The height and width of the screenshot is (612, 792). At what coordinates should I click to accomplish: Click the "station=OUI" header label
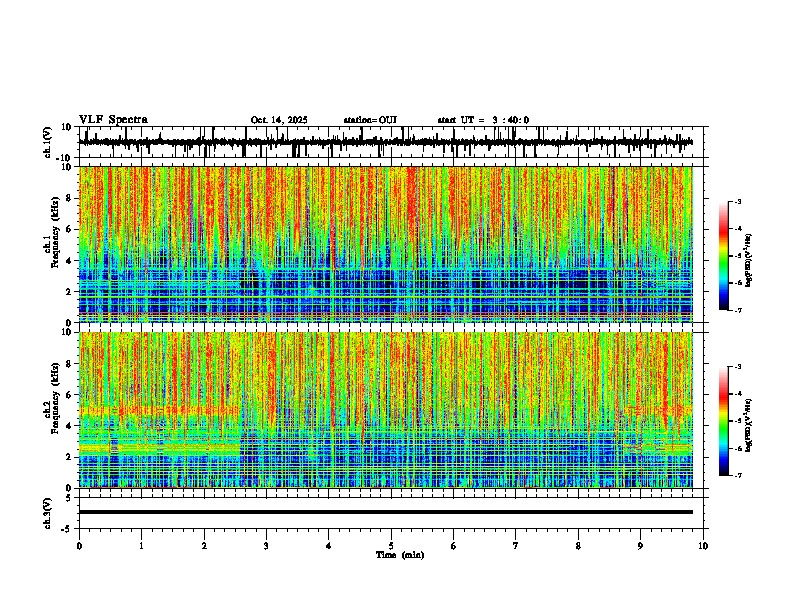click(x=370, y=120)
